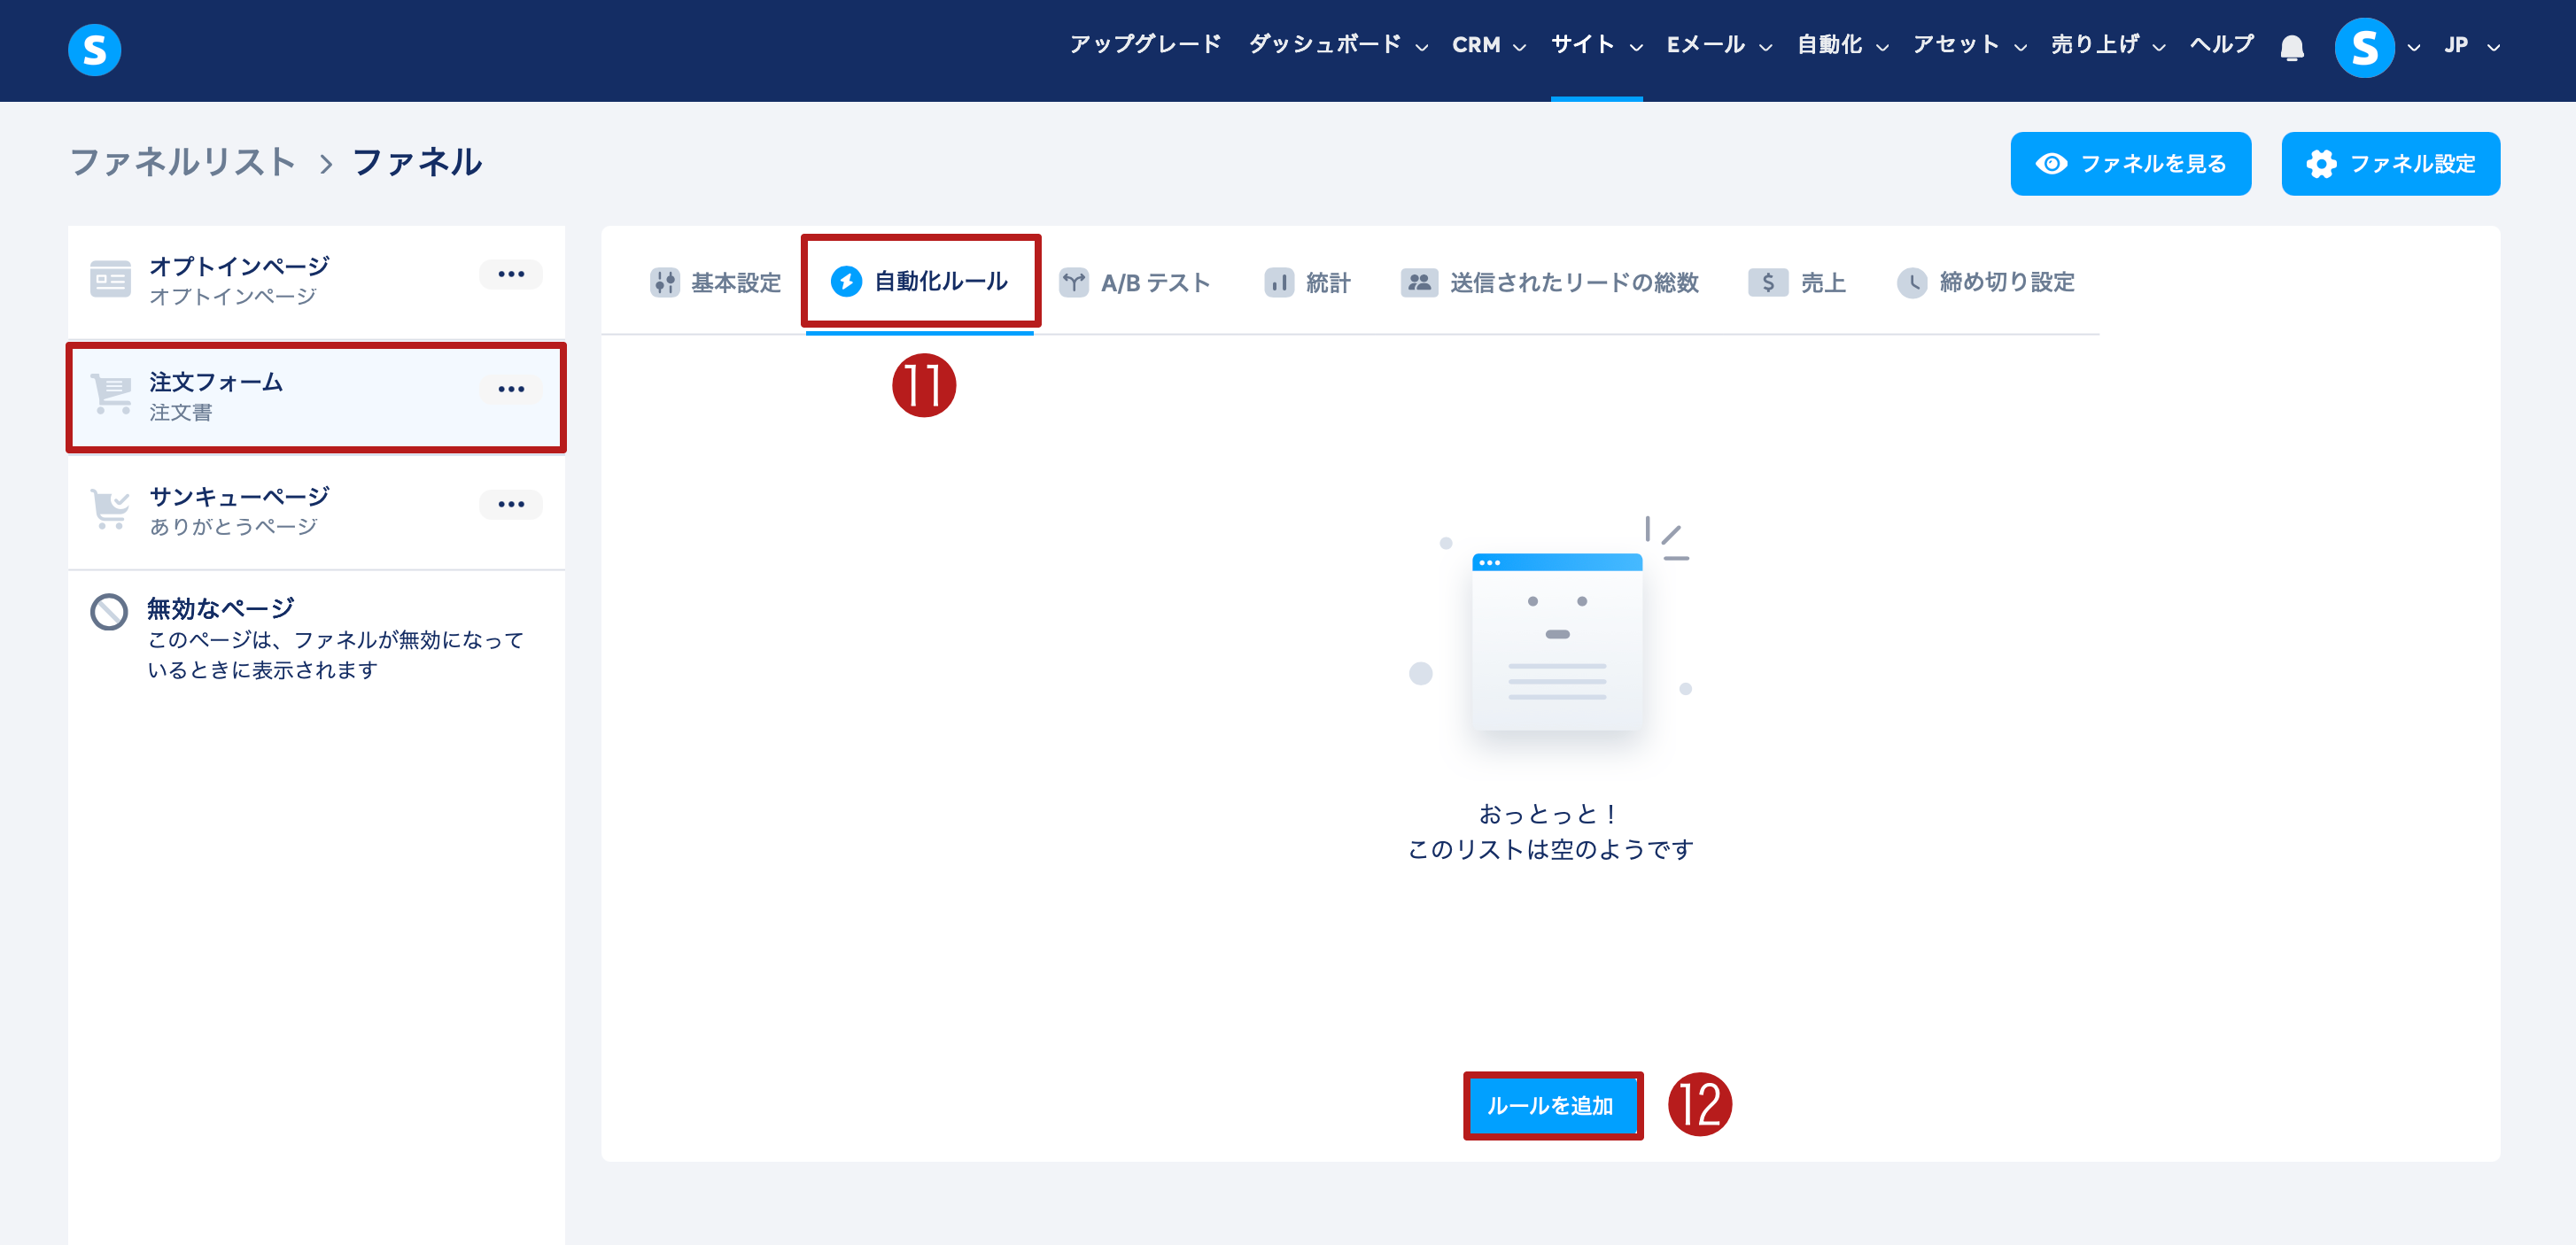The image size is (2576, 1245).
Task: Open three-dot menu for 注文フォーム
Action: (x=511, y=389)
